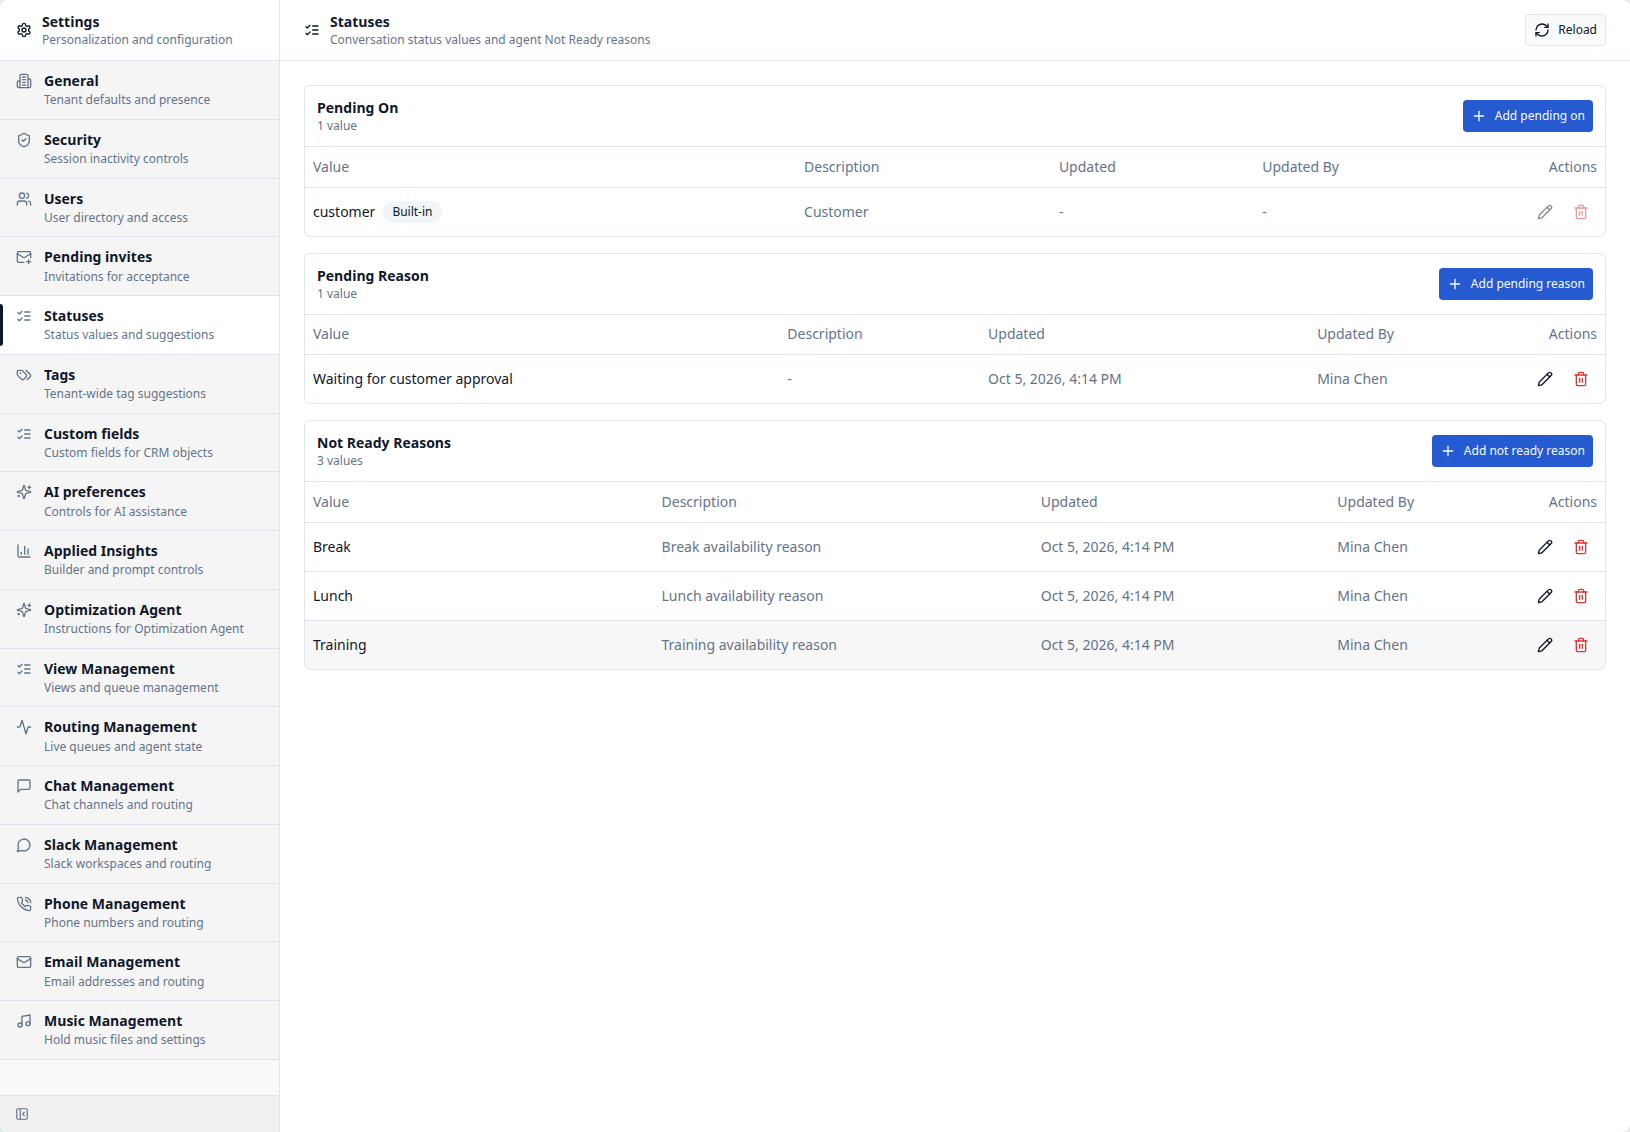This screenshot has height=1132, width=1630.
Task: Click the Settings gear icon
Action: coord(24,30)
